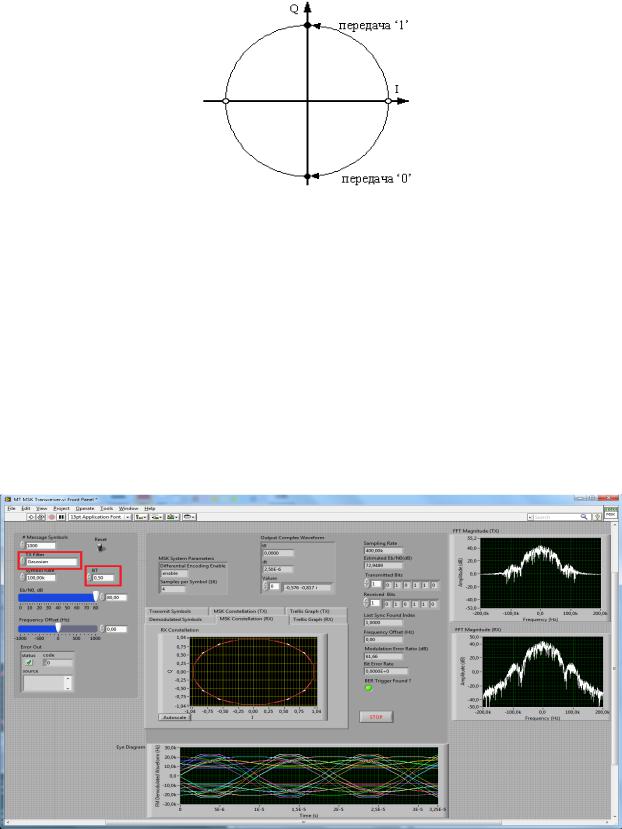Image resolution: width=622 pixels, height=829 pixels.
Task: Open the View menu
Action: click(41, 508)
